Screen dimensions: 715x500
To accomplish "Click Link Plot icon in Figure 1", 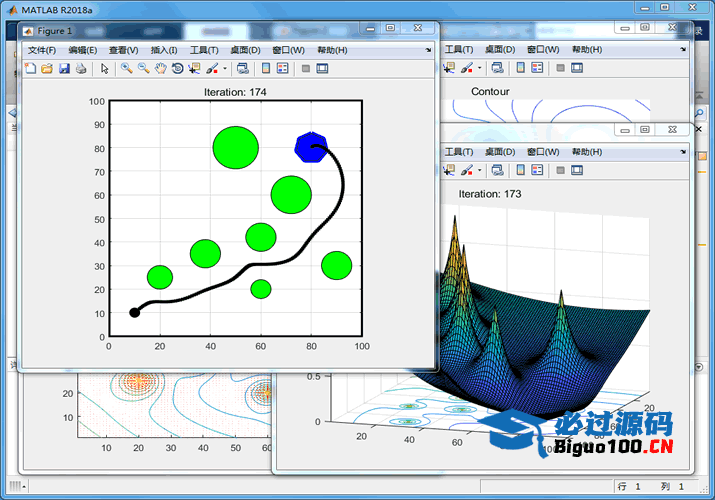I will pyautogui.click(x=243, y=68).
